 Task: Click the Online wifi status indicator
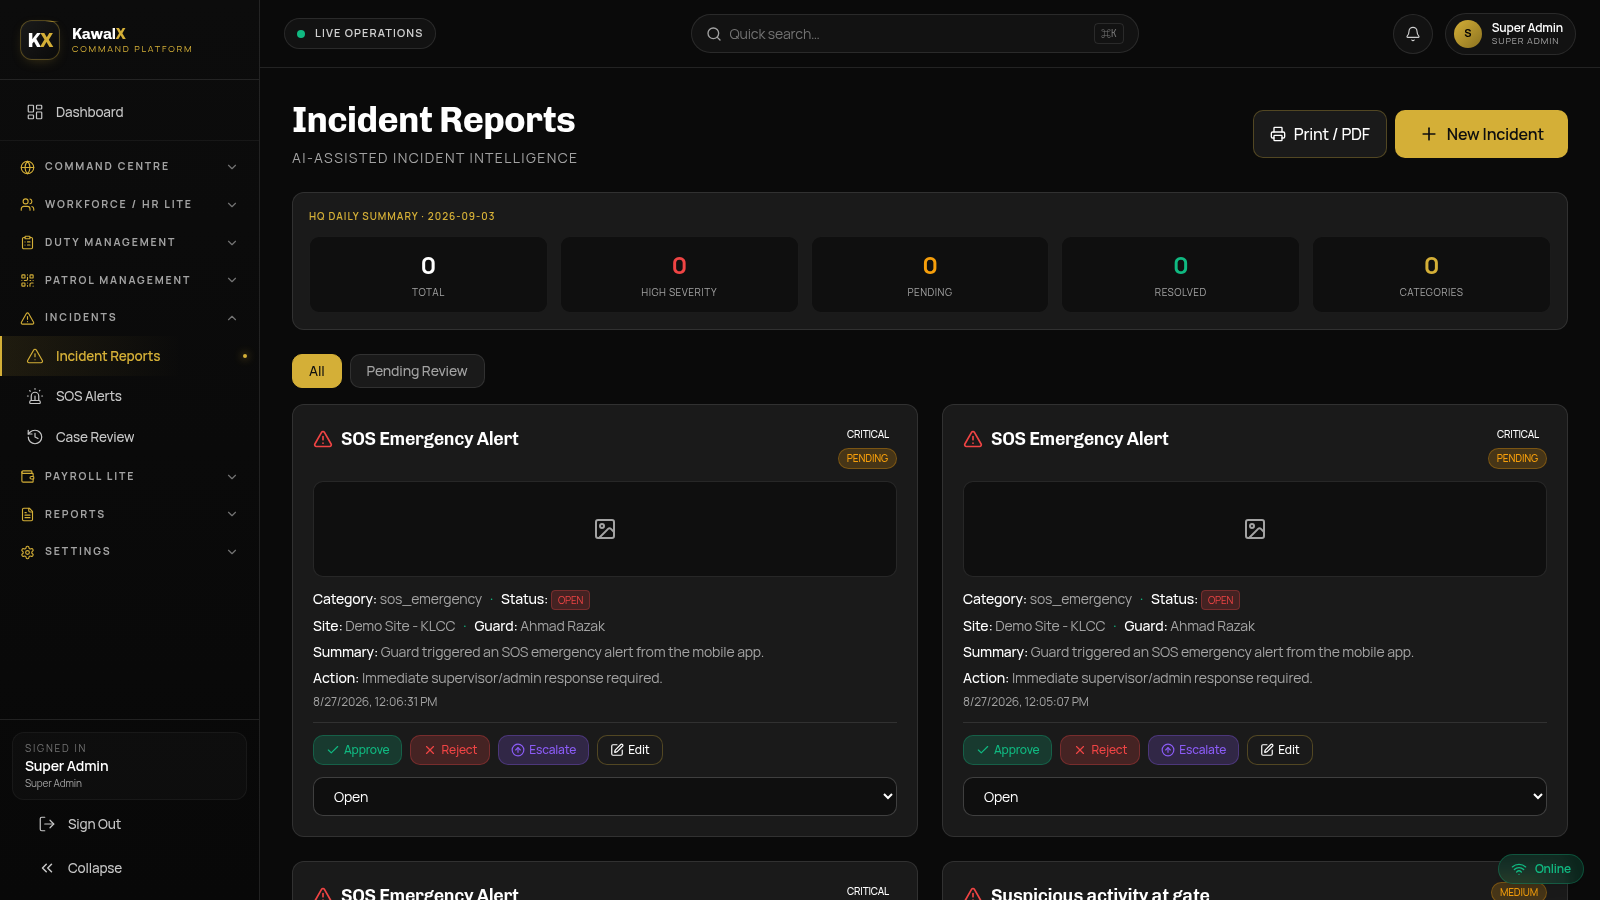[x=1541, y=869]
